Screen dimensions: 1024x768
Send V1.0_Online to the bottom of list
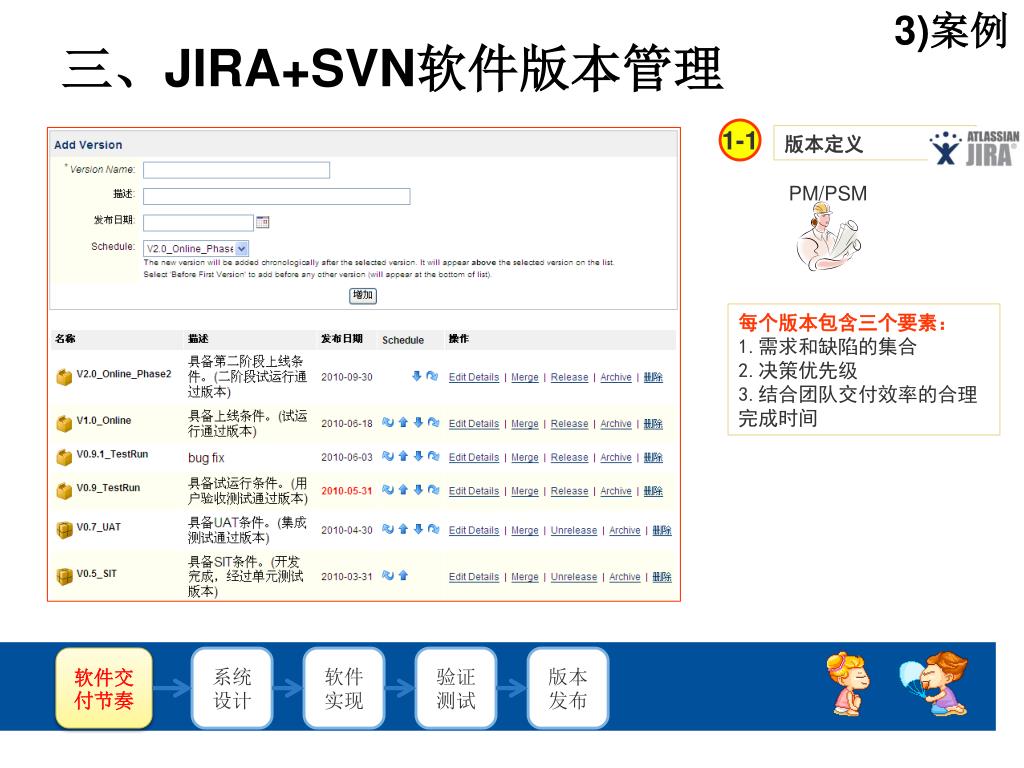pyautogui.click(x=433, y=423)
